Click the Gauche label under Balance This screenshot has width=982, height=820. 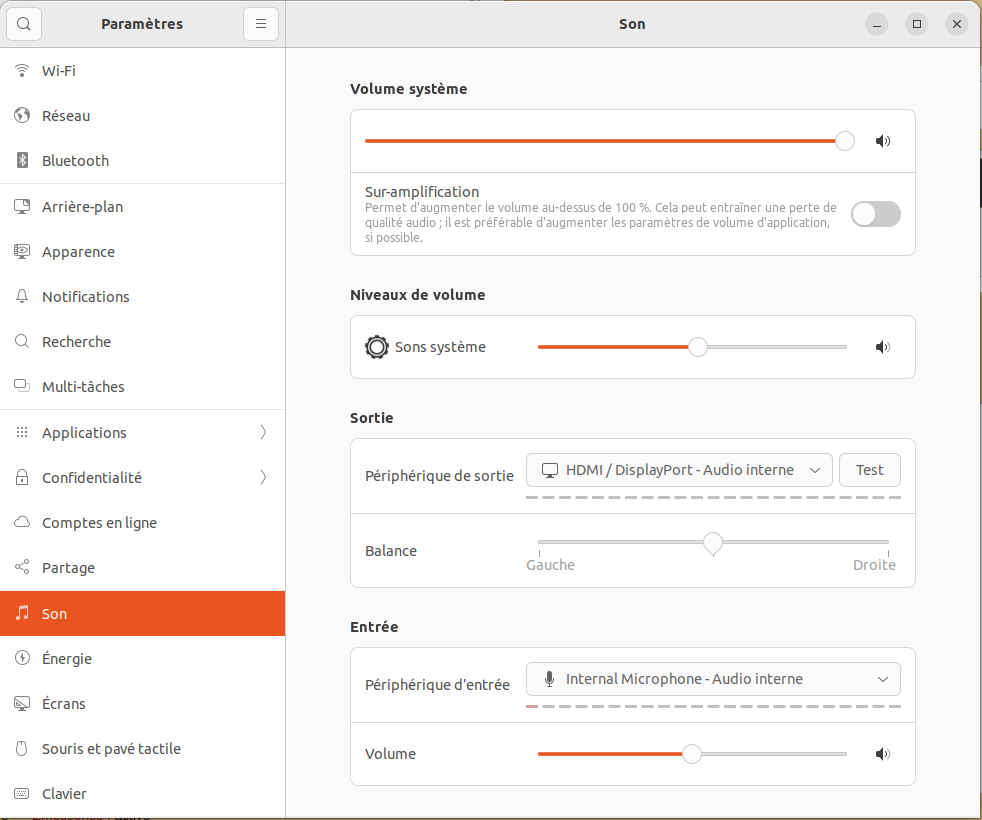click(x=550, y=565)
